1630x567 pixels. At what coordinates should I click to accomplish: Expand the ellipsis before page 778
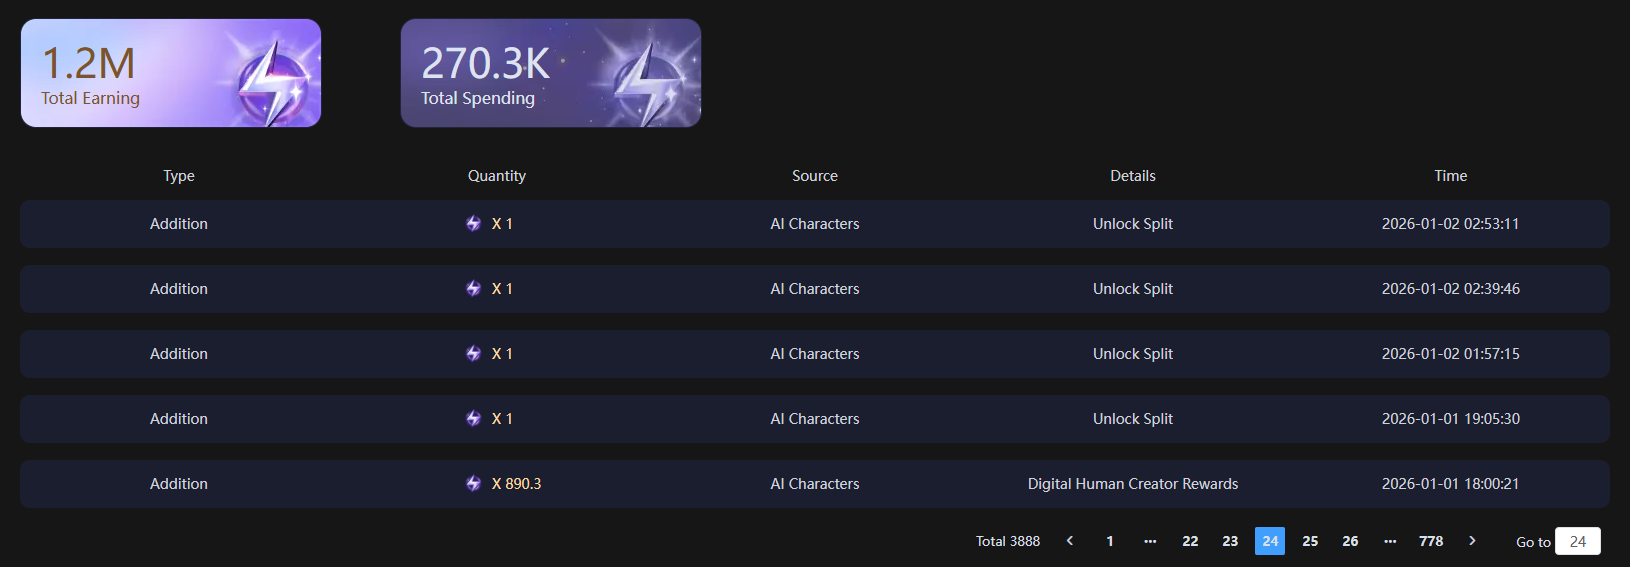pos(1390,541)
